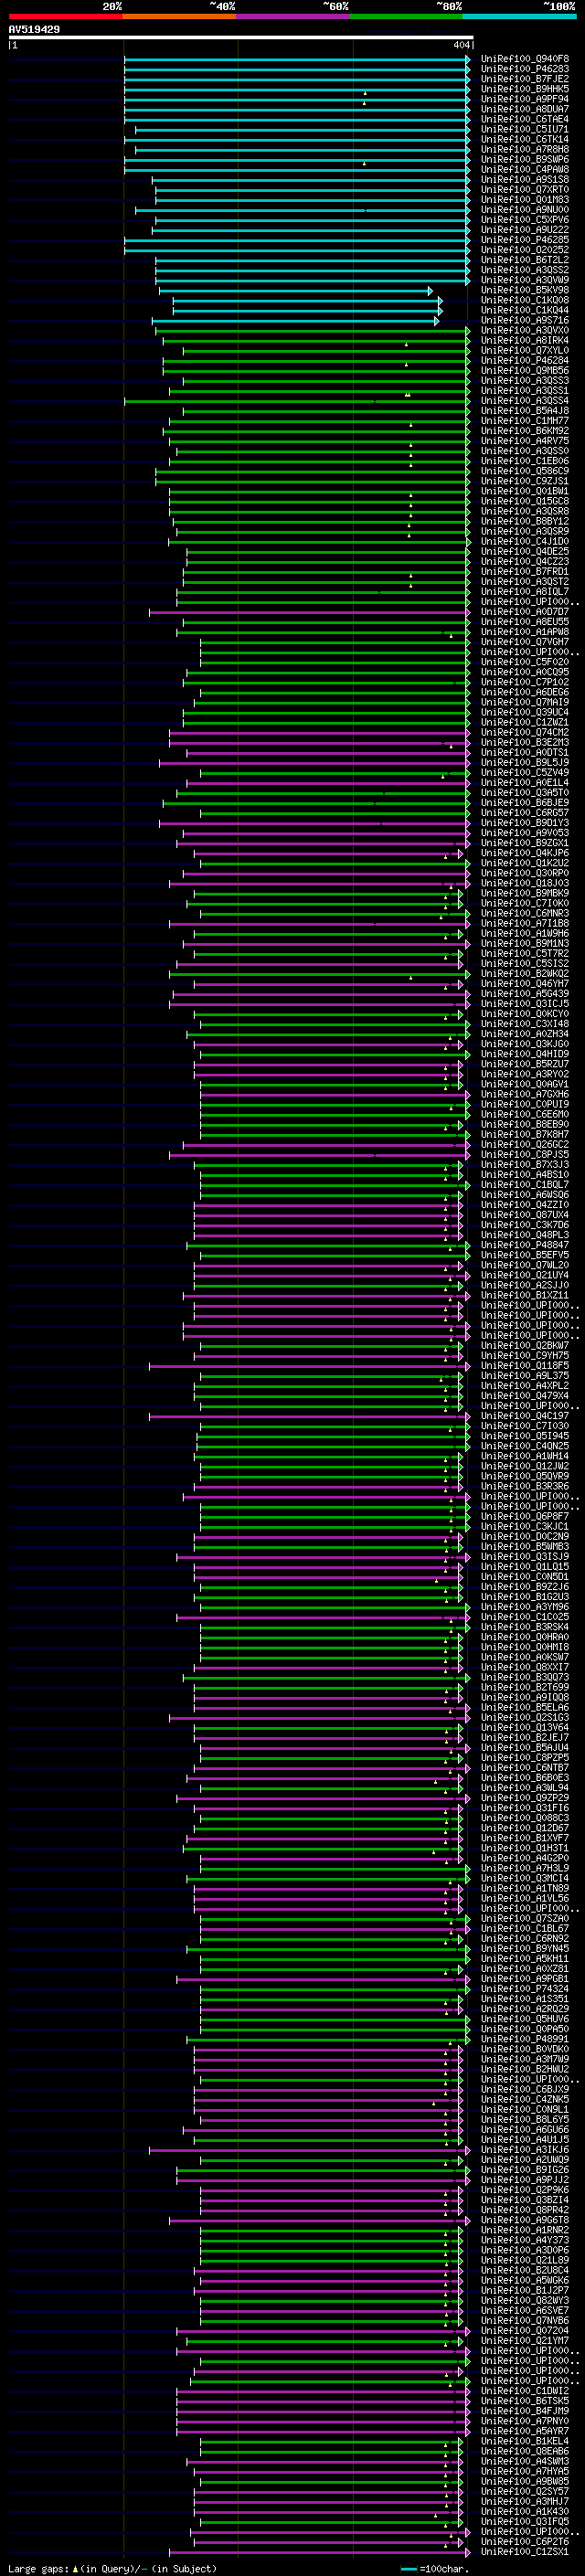
Task: Choose the UniRef100_B5A4J8 label
Action: click(525, 411)
